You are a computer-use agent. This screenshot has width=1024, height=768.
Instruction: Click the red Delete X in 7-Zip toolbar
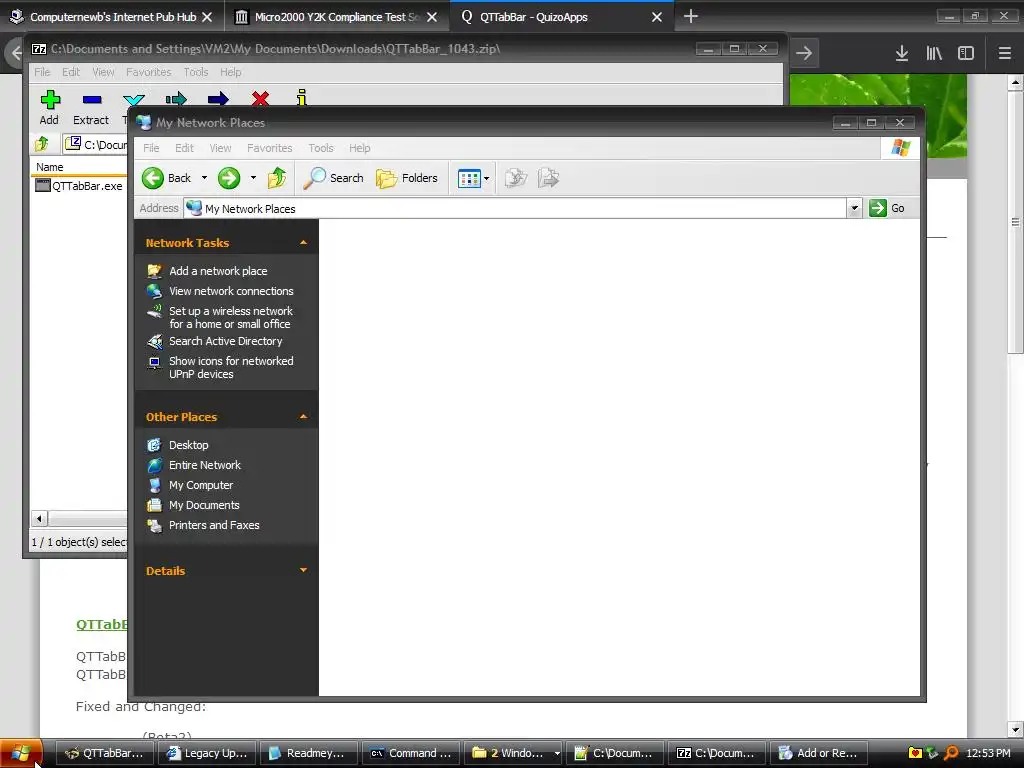pyautogui.click(x=260, y=99)
